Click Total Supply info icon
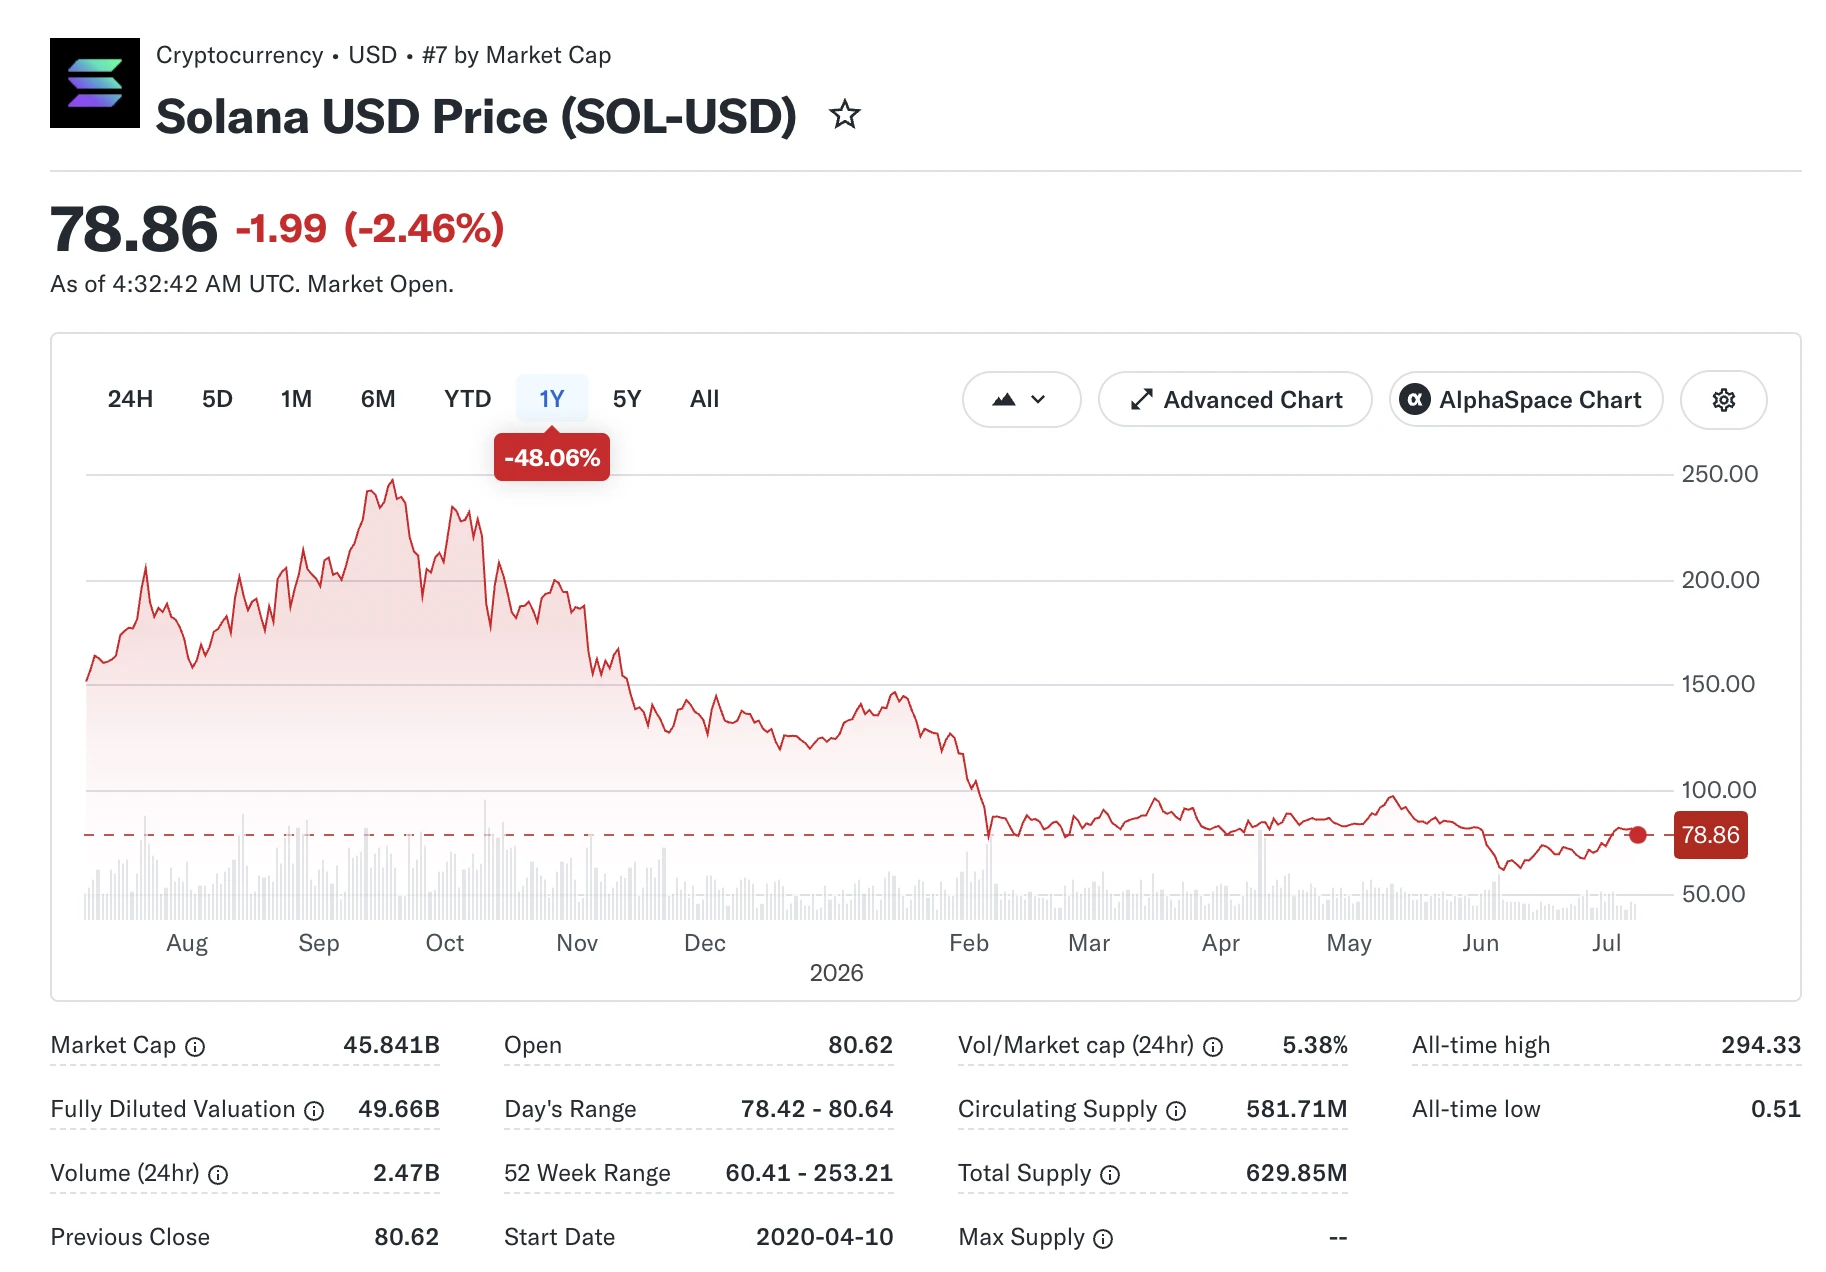1826x1272 pixels. 1110,1175
